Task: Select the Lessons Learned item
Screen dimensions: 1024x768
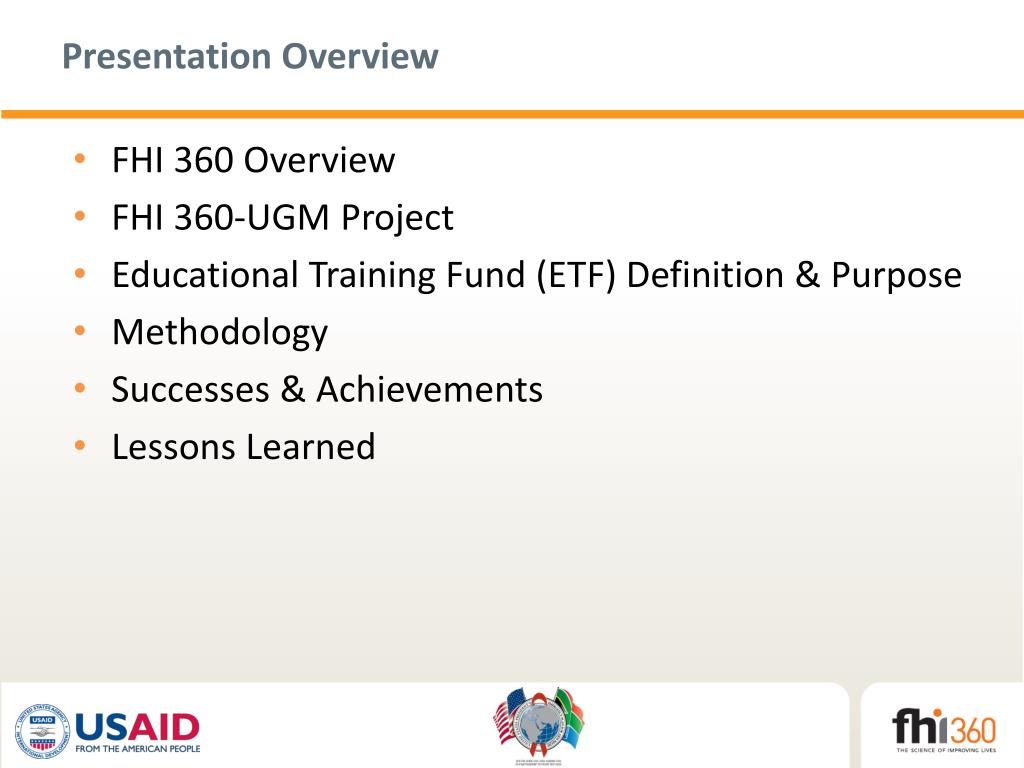Action: 243,447
